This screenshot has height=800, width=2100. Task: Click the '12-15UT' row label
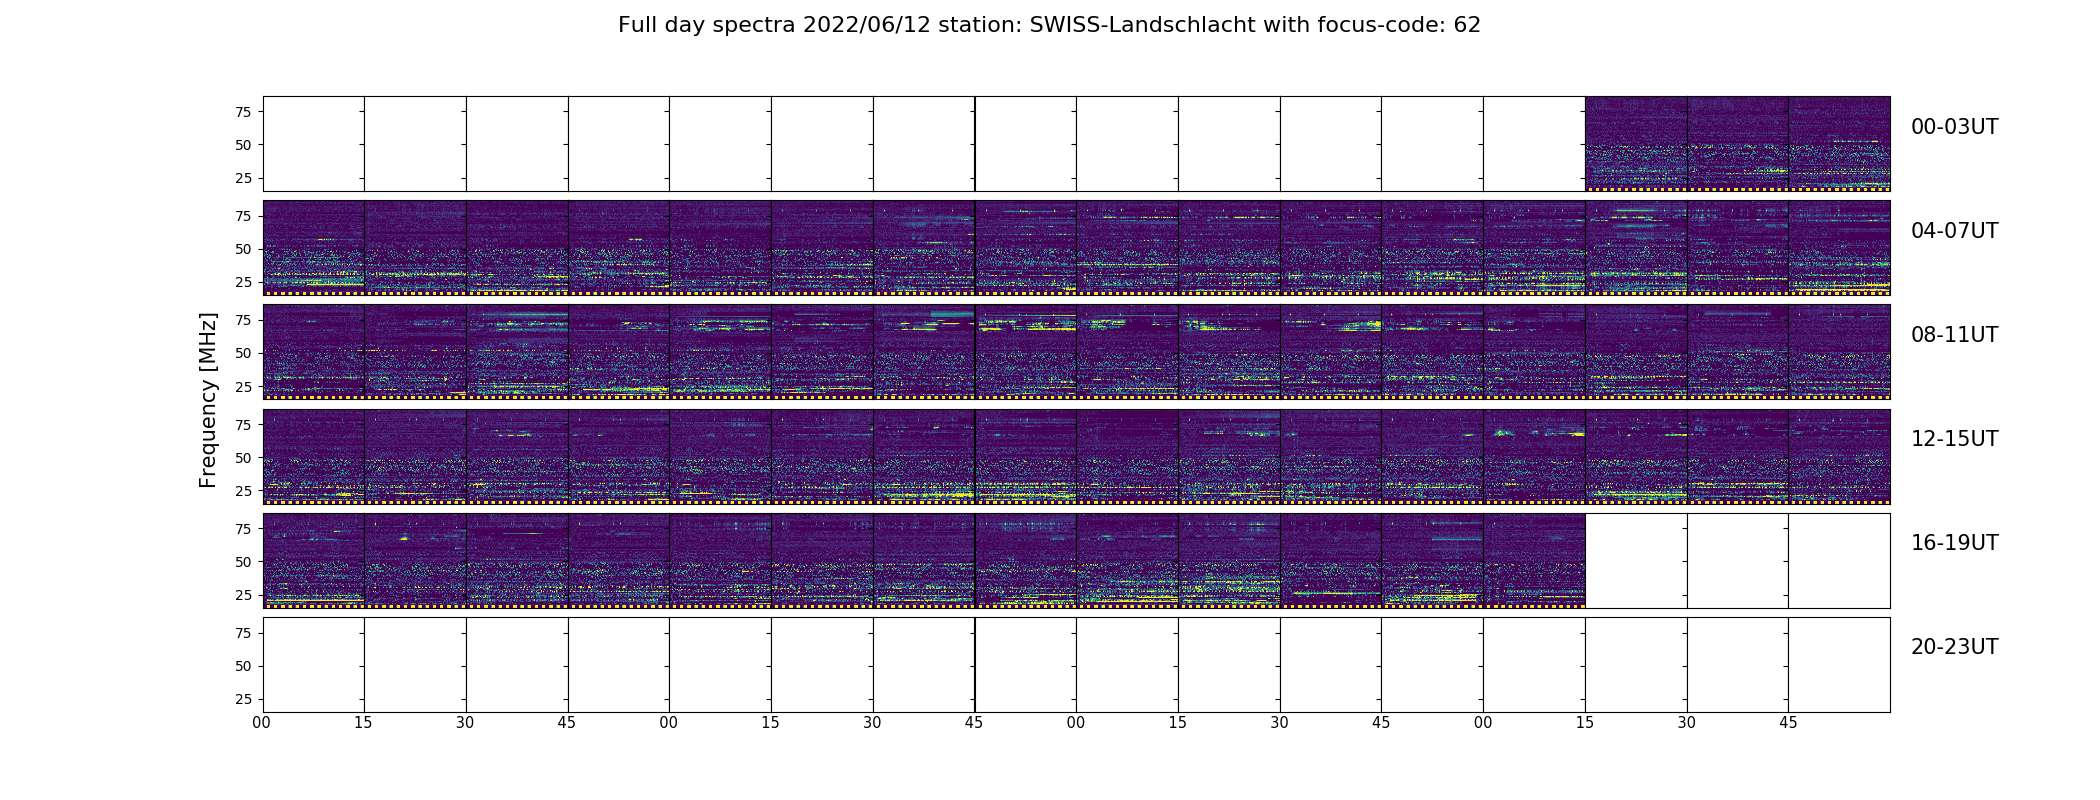(x=1954, y=439)
